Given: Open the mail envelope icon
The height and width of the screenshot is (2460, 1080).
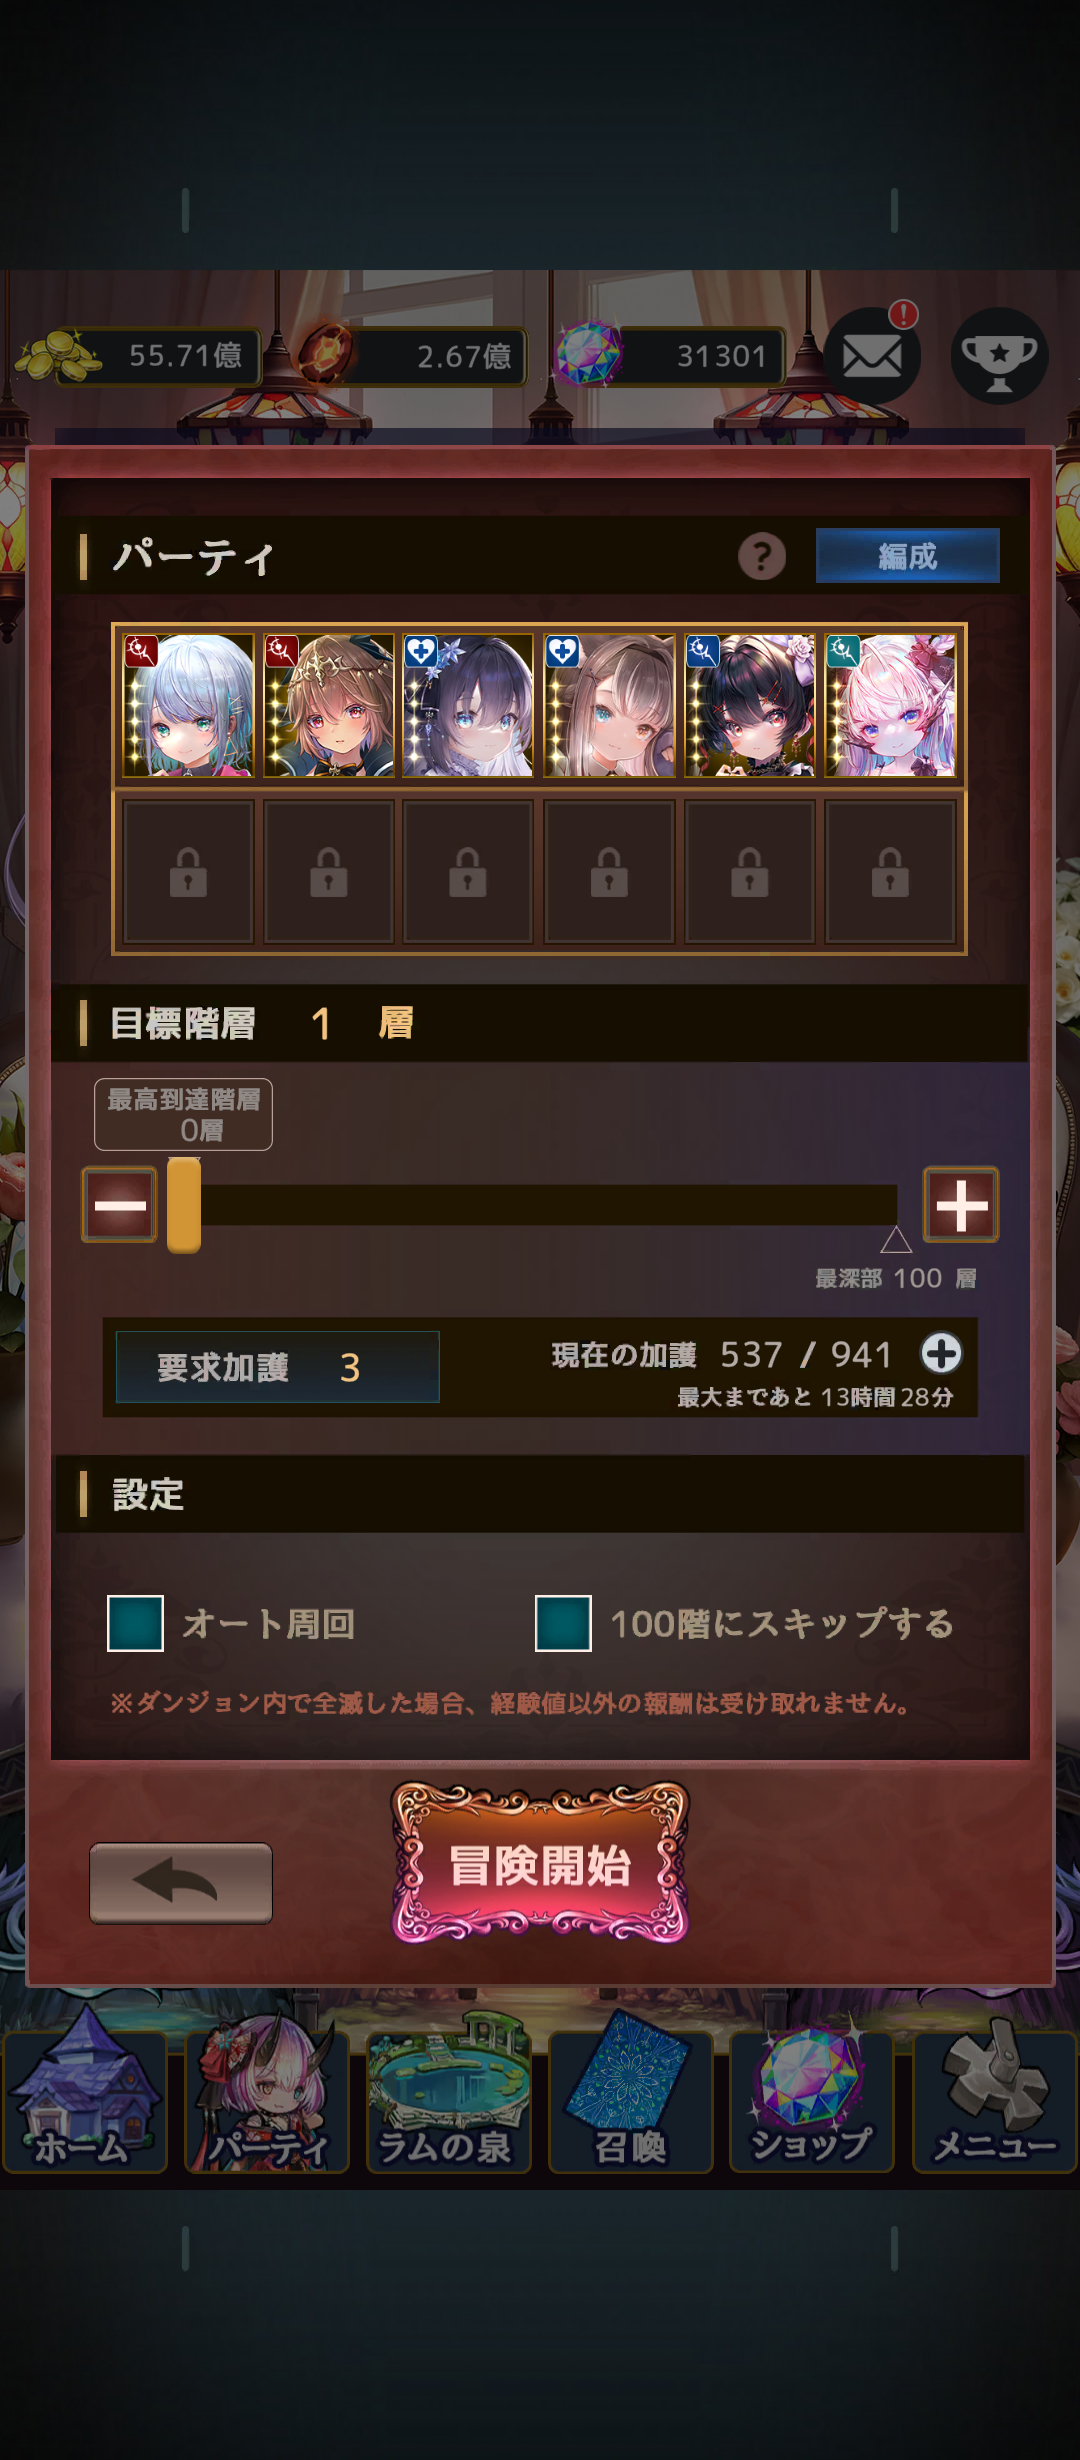Looking at the screenshot, I should 872,356.
